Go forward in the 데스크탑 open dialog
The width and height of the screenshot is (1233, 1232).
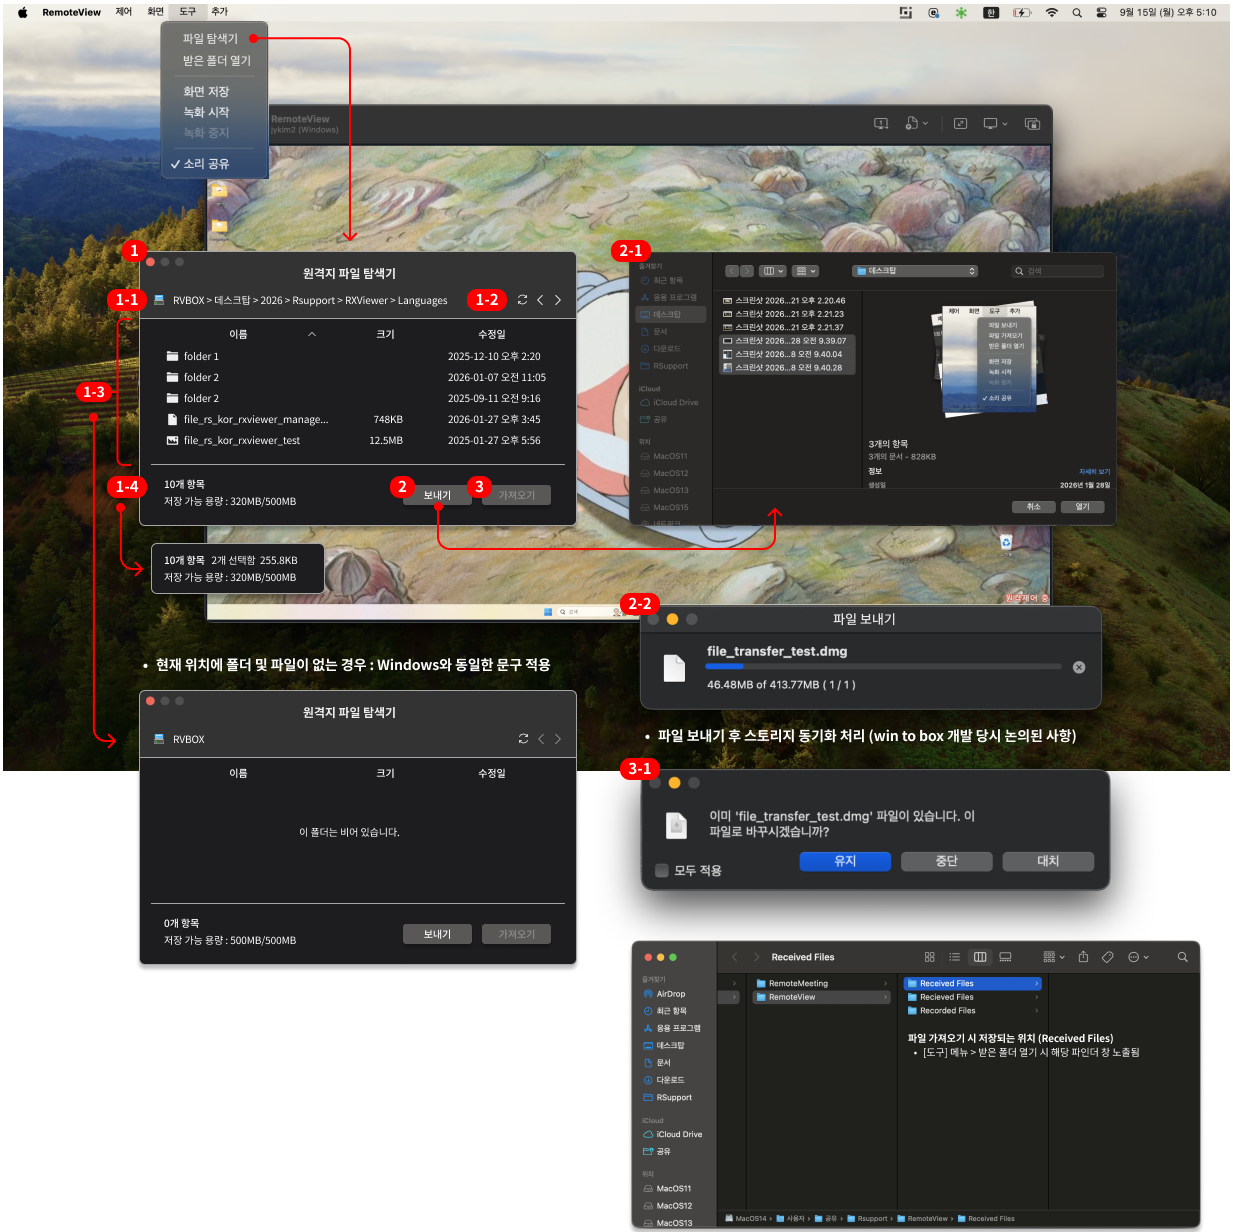click(x=746, y=271)
